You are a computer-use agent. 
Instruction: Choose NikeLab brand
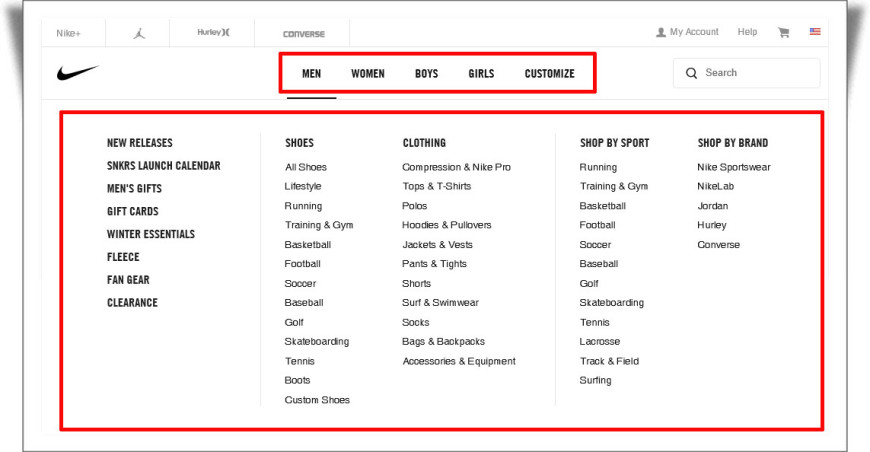tap(715, 186)
